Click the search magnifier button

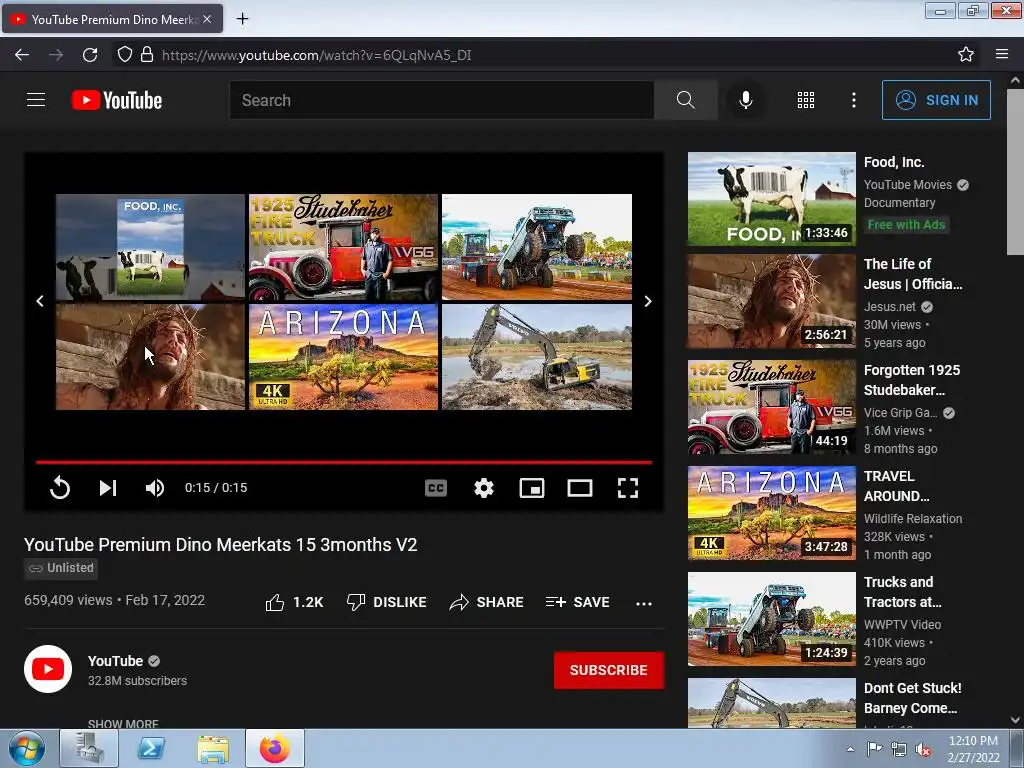coord(685,100)
